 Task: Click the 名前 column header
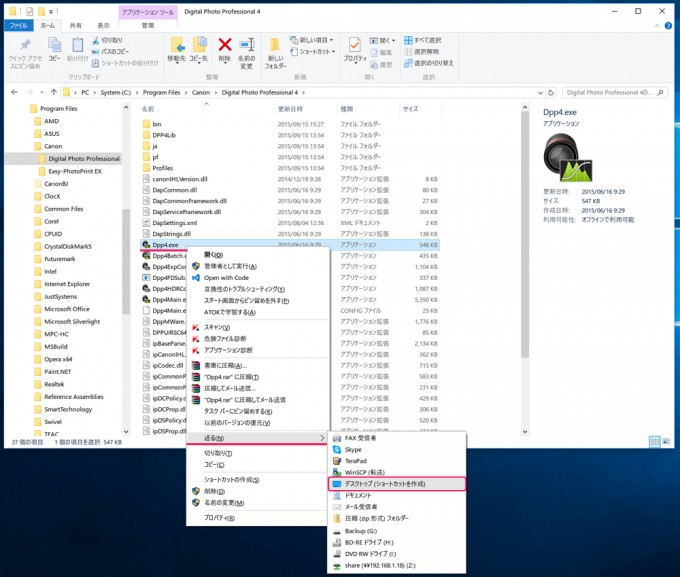206,109
